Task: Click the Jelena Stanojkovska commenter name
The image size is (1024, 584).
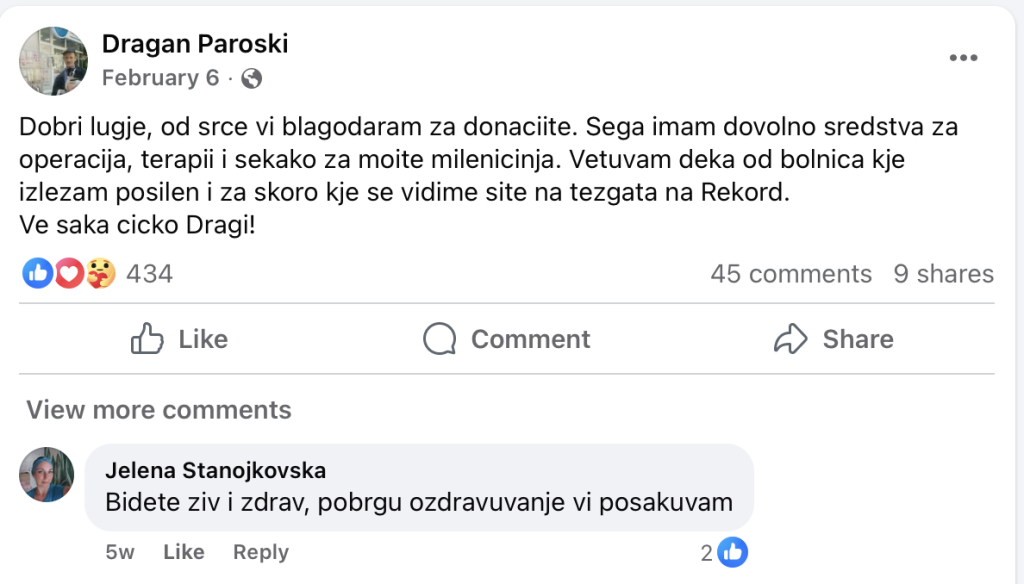Action: (215, 470)
